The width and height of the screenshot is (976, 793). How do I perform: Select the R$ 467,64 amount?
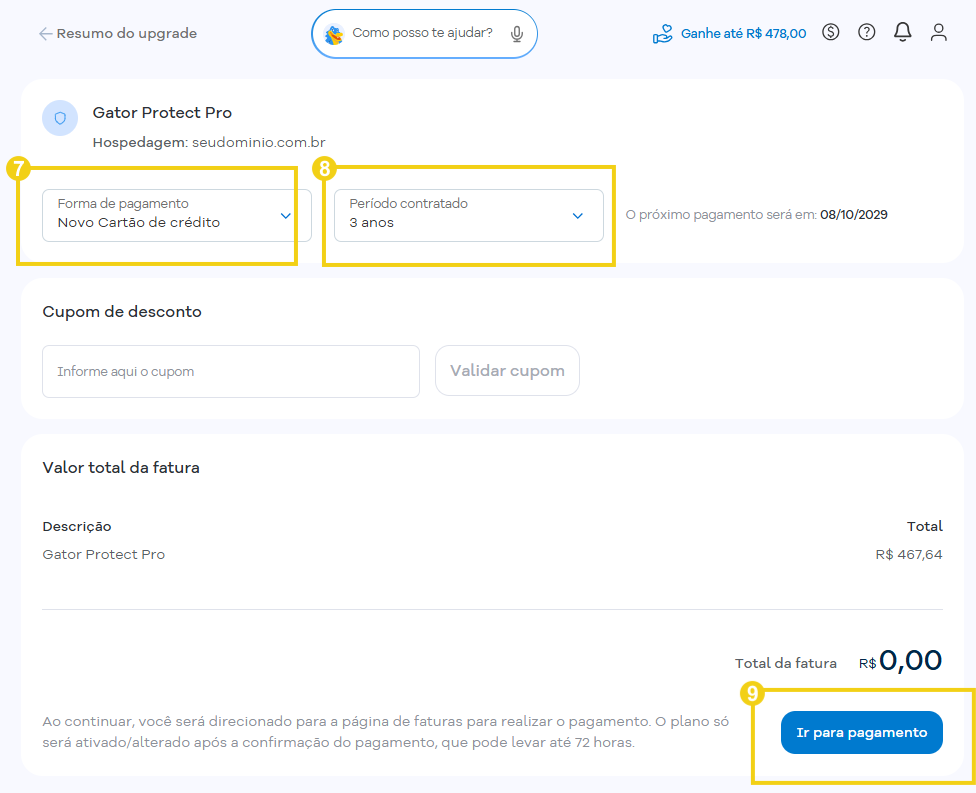[x=909, y=555]
